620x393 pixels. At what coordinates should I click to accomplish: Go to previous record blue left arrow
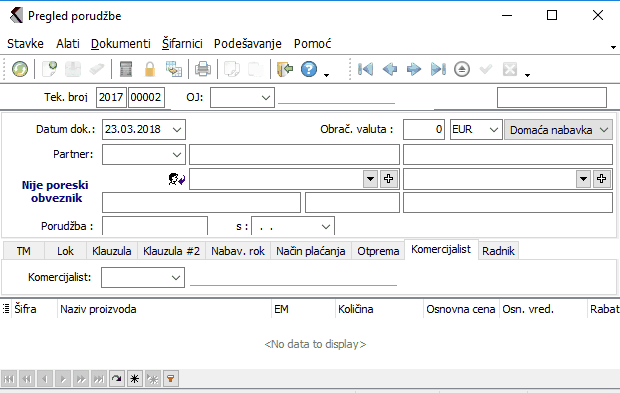coord(390,69)
